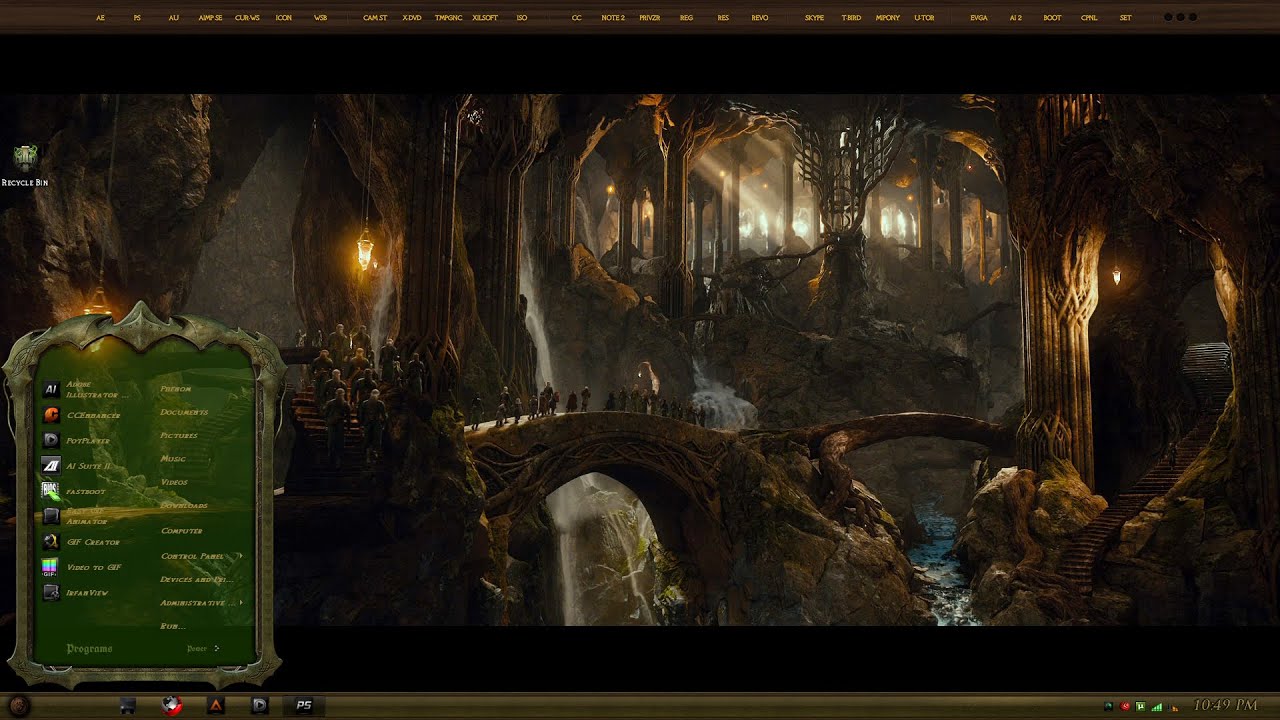Open GIF Creator in the start menu
The width and height of the screenshot is (1280, 720).
tap(81, 542)
